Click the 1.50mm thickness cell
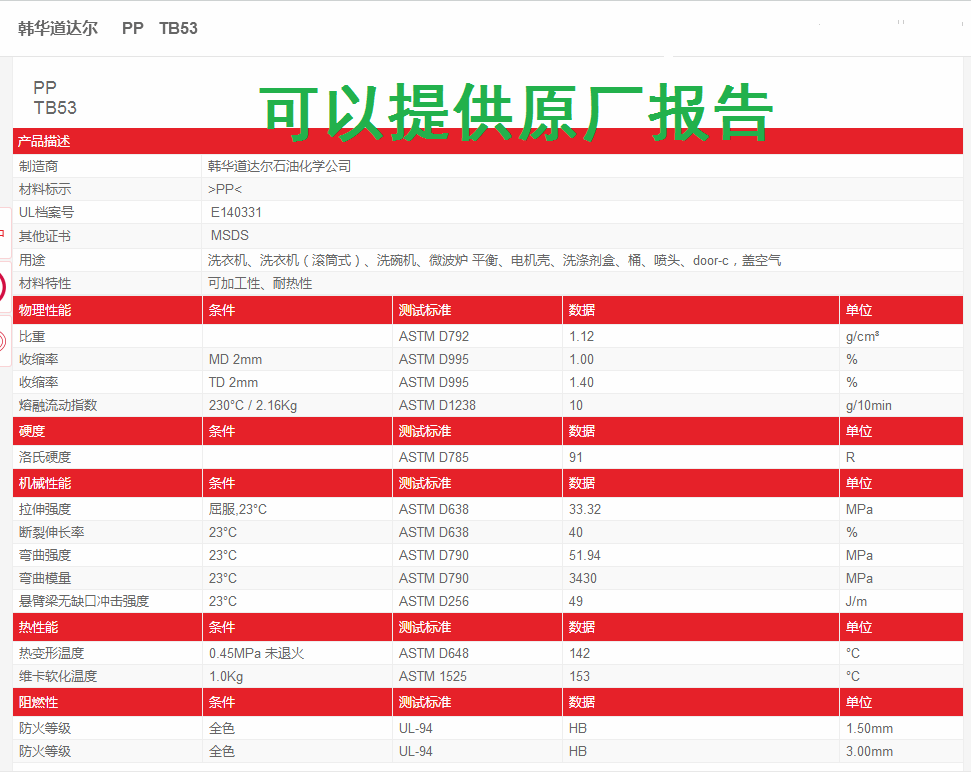Screen dimensions: 971x772 (869, 728)
